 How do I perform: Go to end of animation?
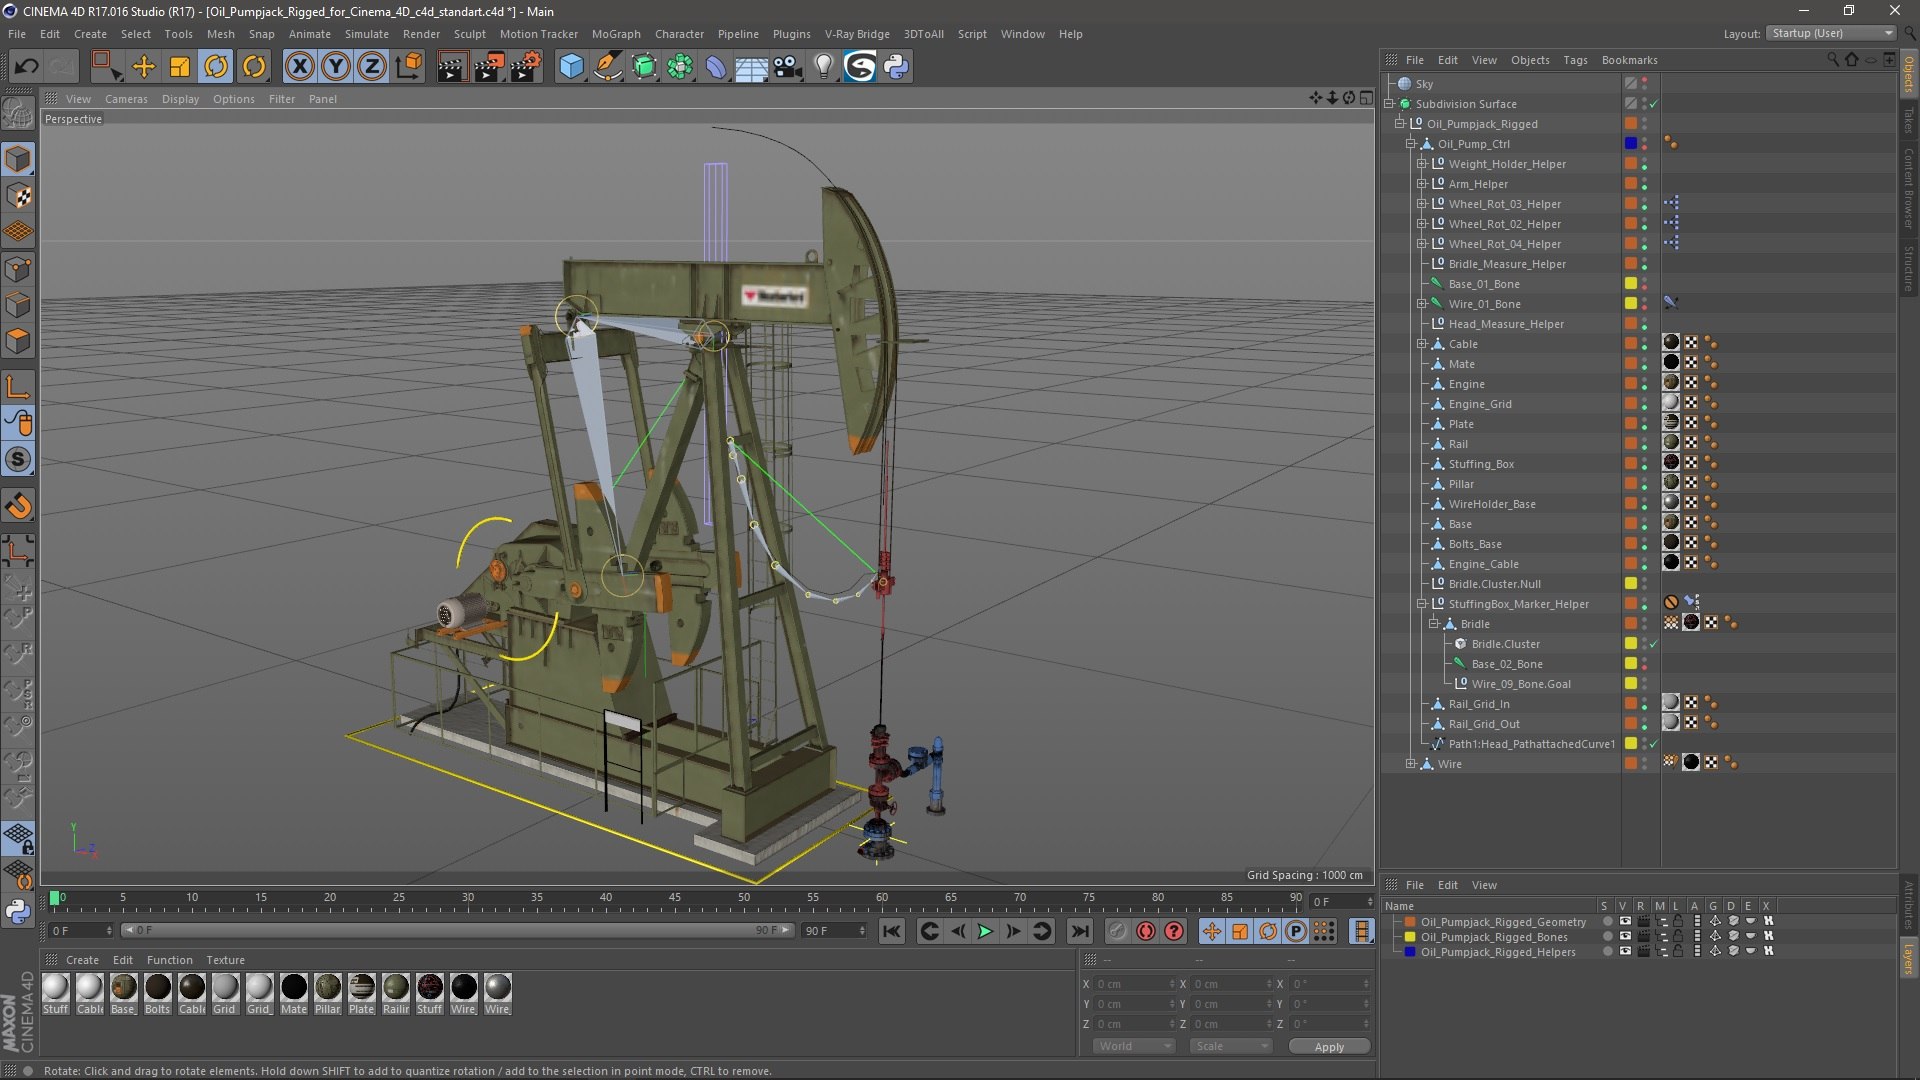pos(1080,931)
